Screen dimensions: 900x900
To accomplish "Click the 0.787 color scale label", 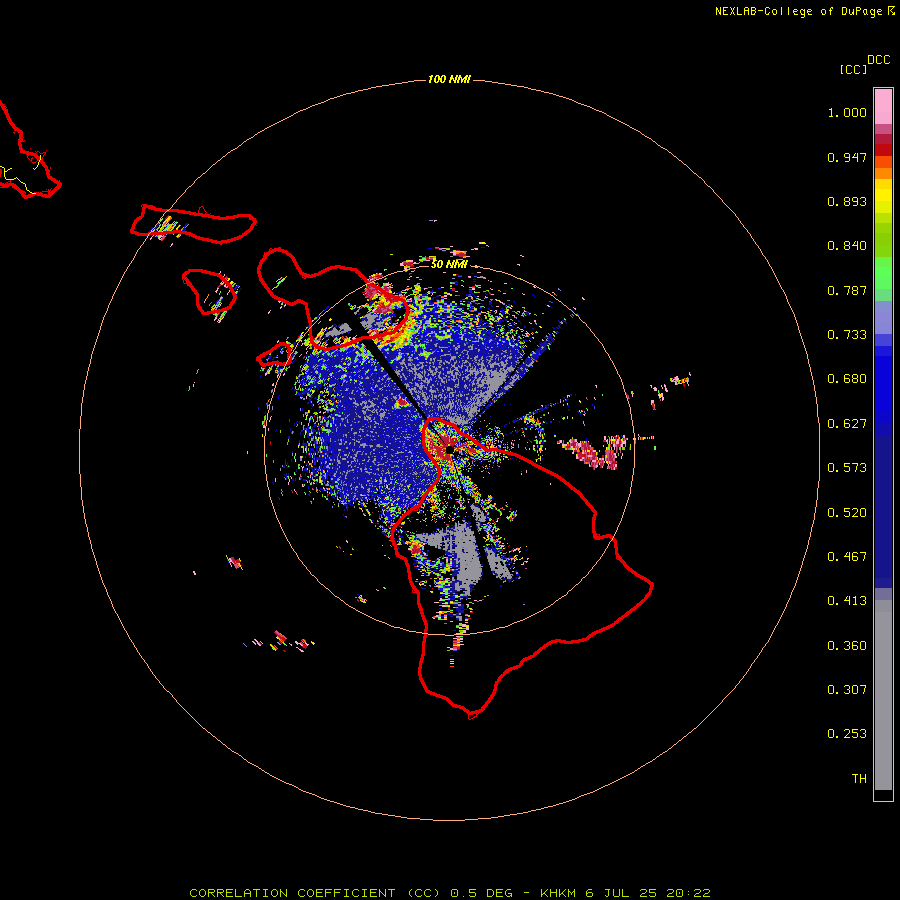I will (847, 290).
